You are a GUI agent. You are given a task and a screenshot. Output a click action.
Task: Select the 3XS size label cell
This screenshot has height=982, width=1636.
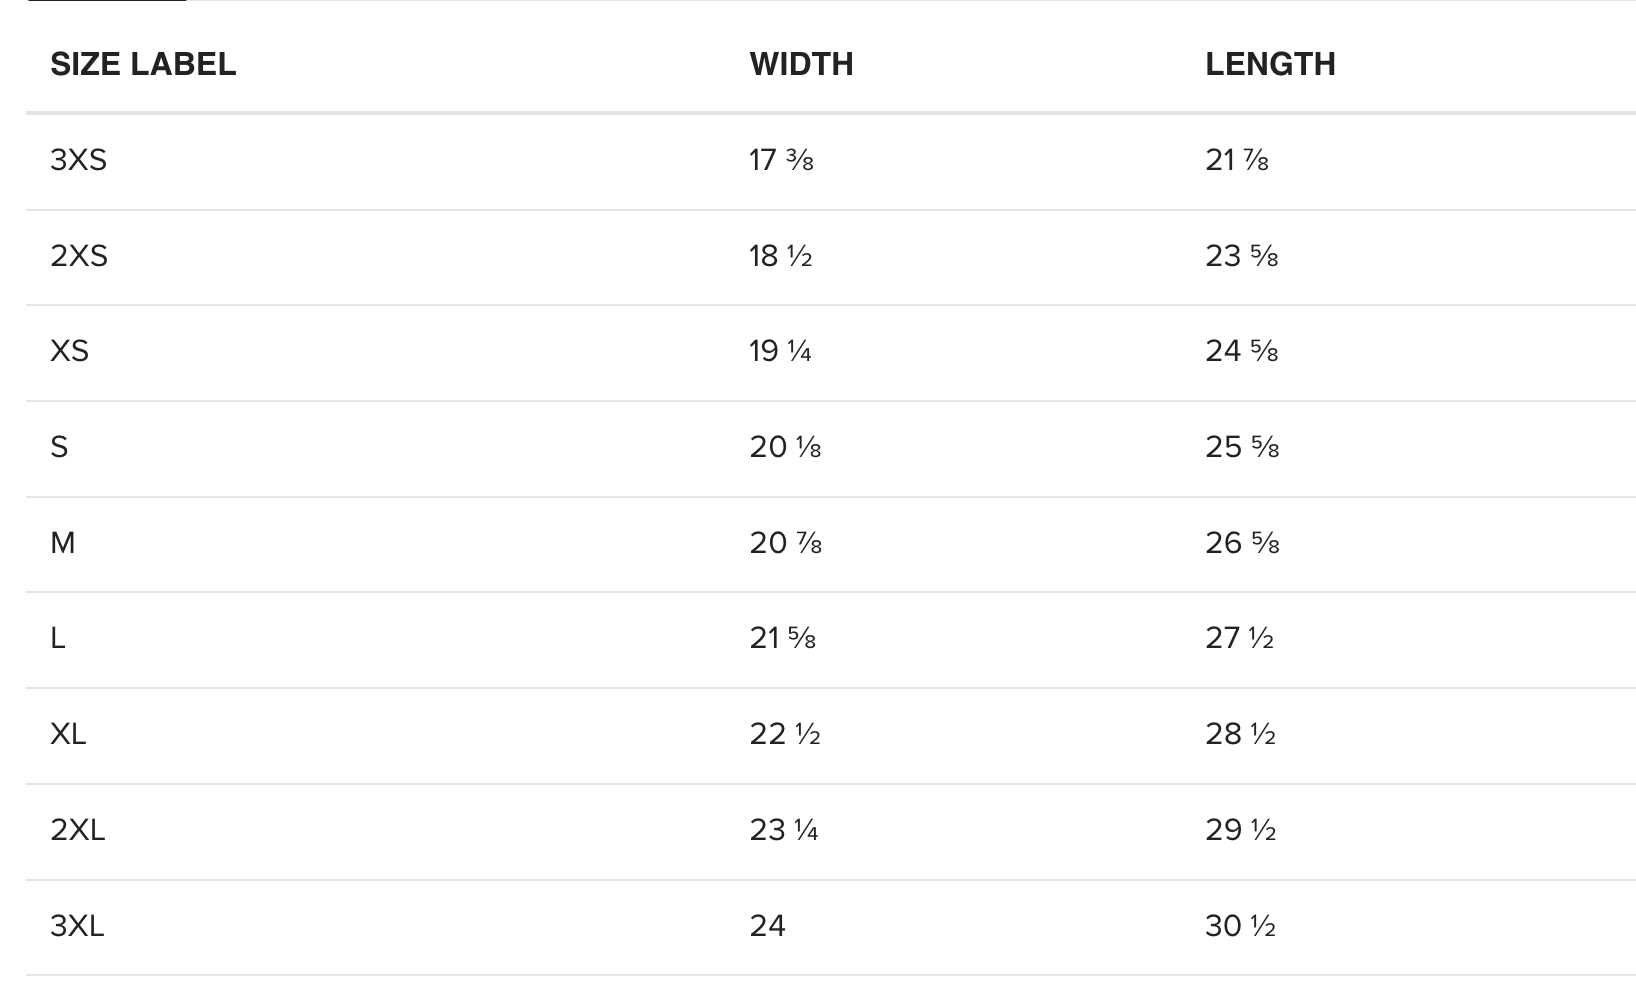click(78, 160)
